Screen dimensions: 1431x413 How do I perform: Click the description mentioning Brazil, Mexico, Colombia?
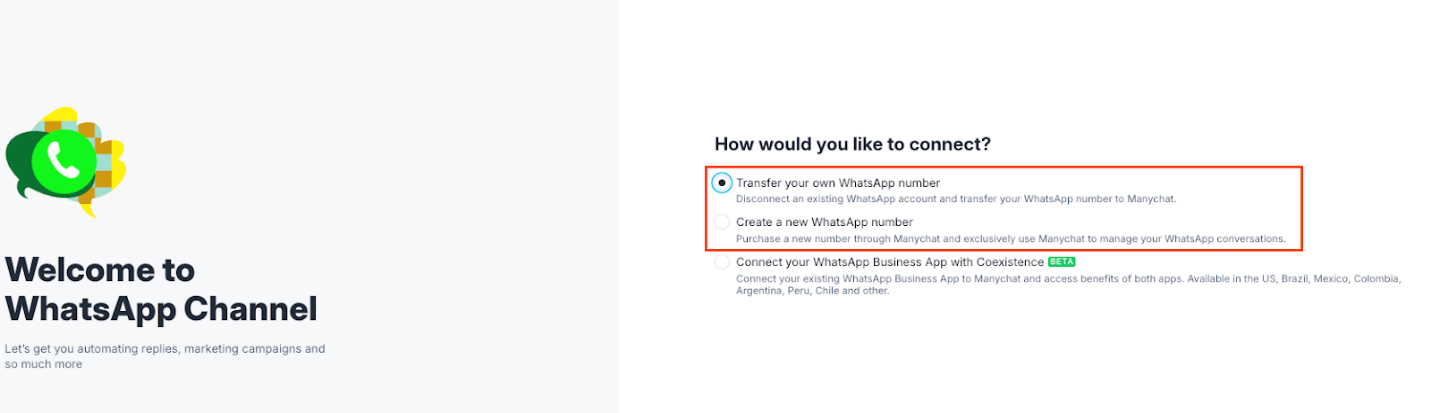point(1068,278)
